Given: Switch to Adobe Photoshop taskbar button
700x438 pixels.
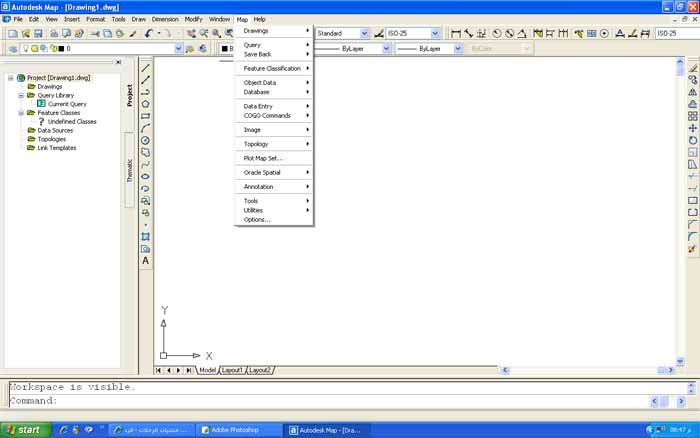Looking at the screenshot, I should coord(238,430).
